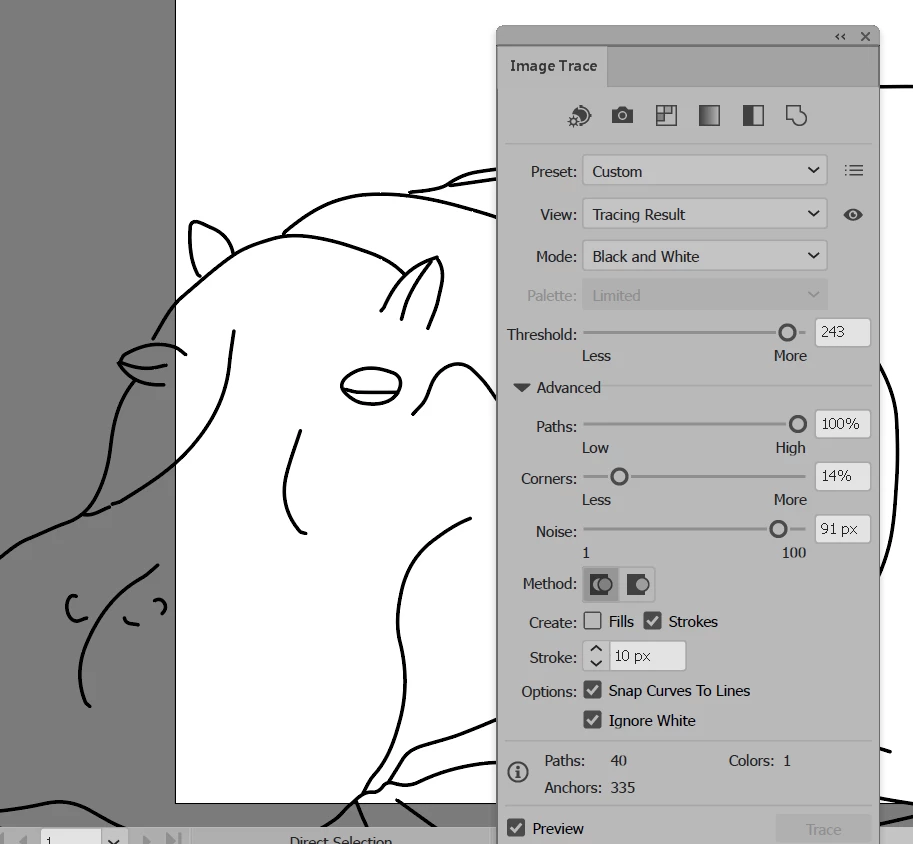Collapse the Image Trace panel with double arrows
Image resolution: width=913 pixels, height=844 pixels.
tap(840, 37)
